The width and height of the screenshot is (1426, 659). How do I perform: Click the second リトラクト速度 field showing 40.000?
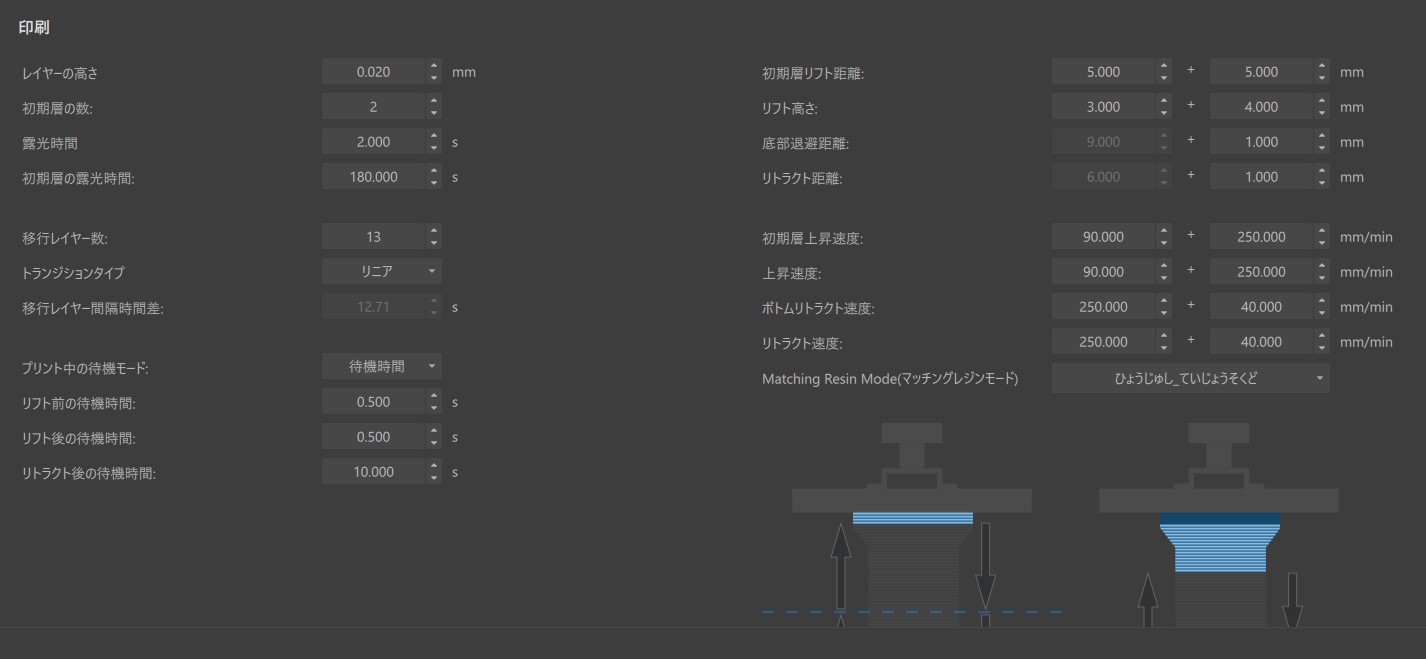point(1260,342)
